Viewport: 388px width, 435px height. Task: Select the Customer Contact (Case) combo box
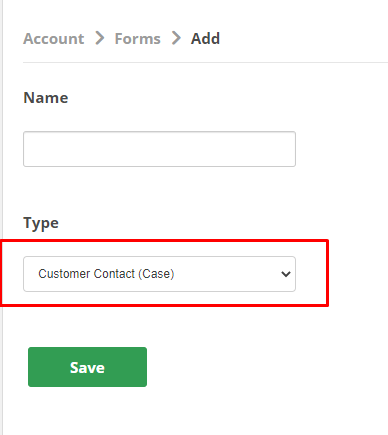tap(159, 274)
